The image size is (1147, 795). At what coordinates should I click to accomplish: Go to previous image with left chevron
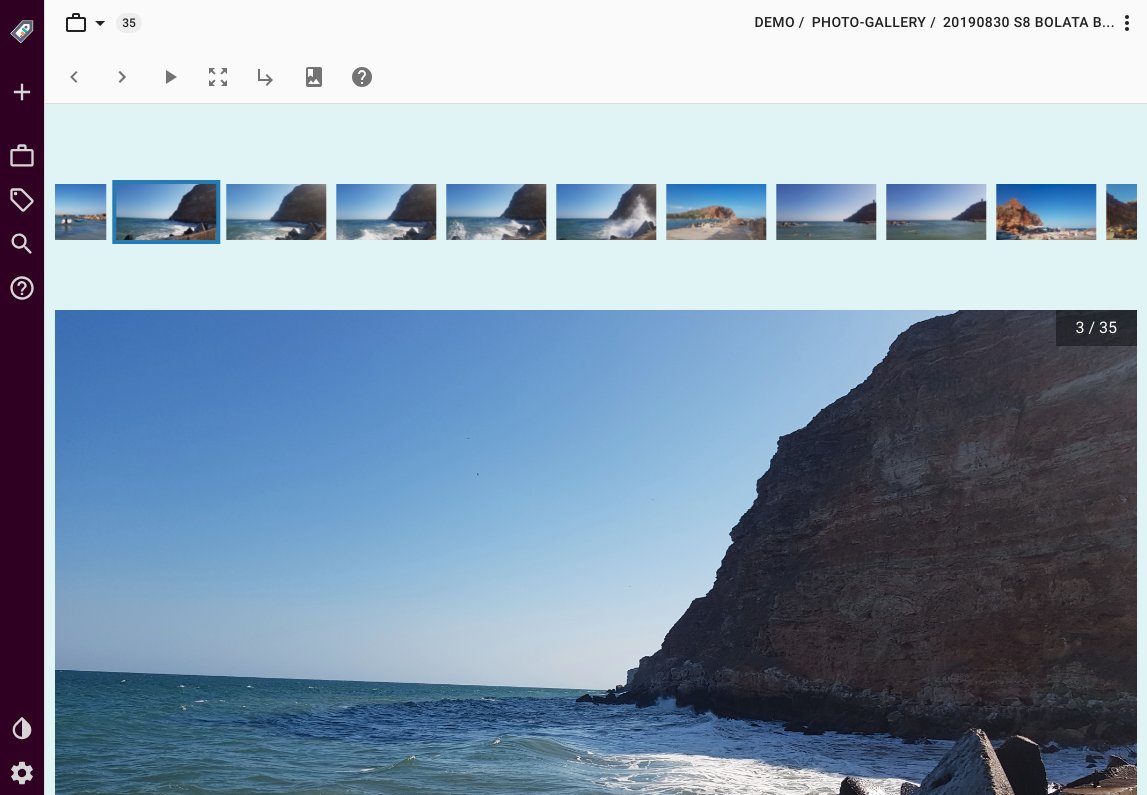pyautogui.click(x=74, y=77)
